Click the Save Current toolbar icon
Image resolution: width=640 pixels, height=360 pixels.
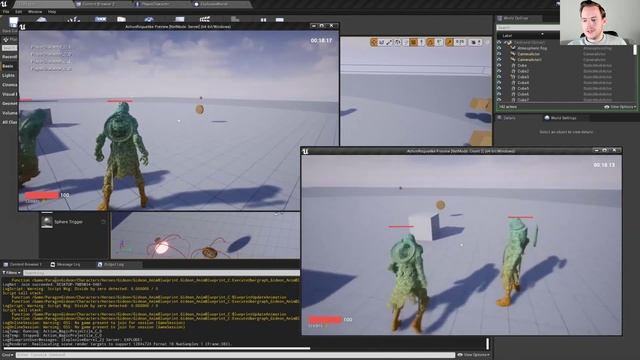coord(13,21)
